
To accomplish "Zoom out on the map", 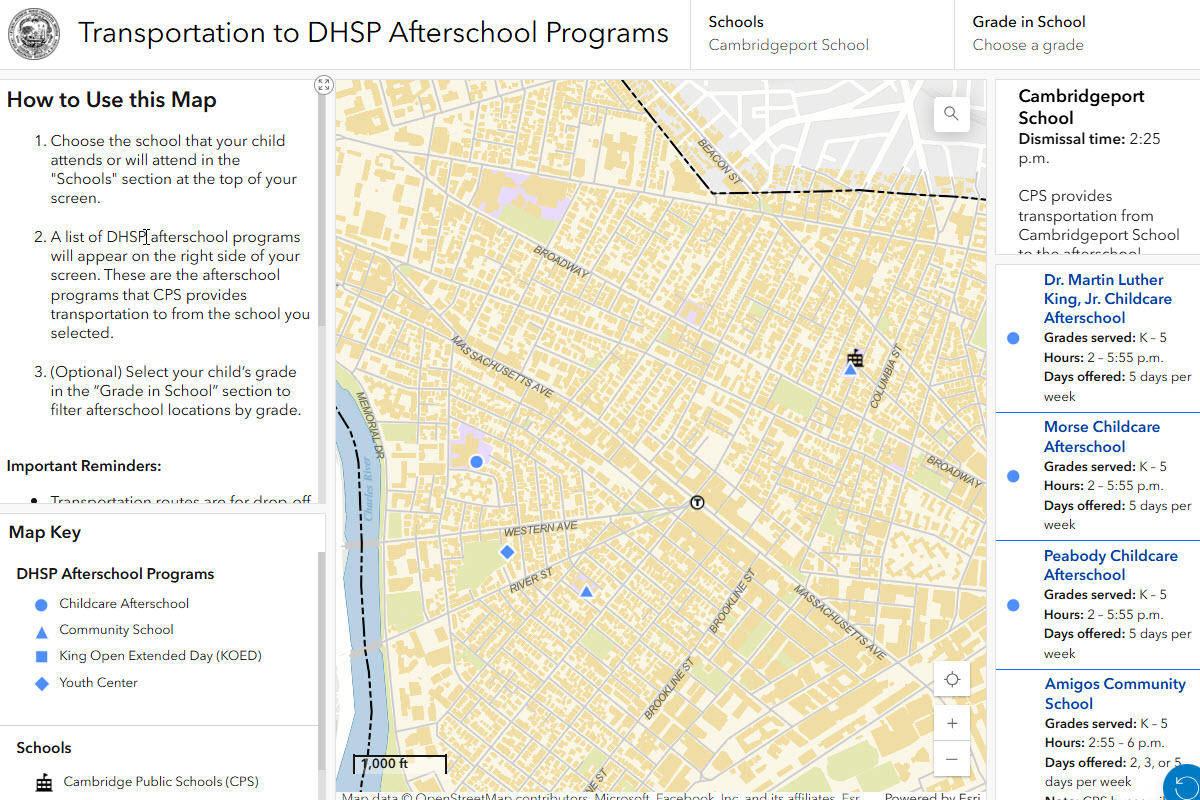I will (951, 759).
